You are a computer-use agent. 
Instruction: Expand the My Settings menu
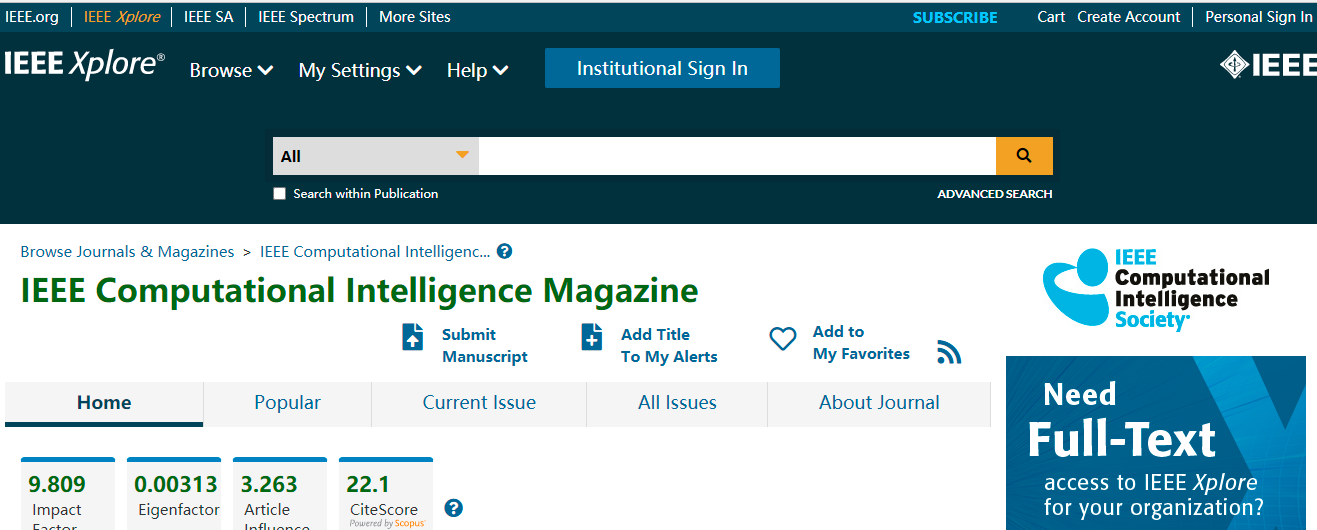[x=360, y=70]
